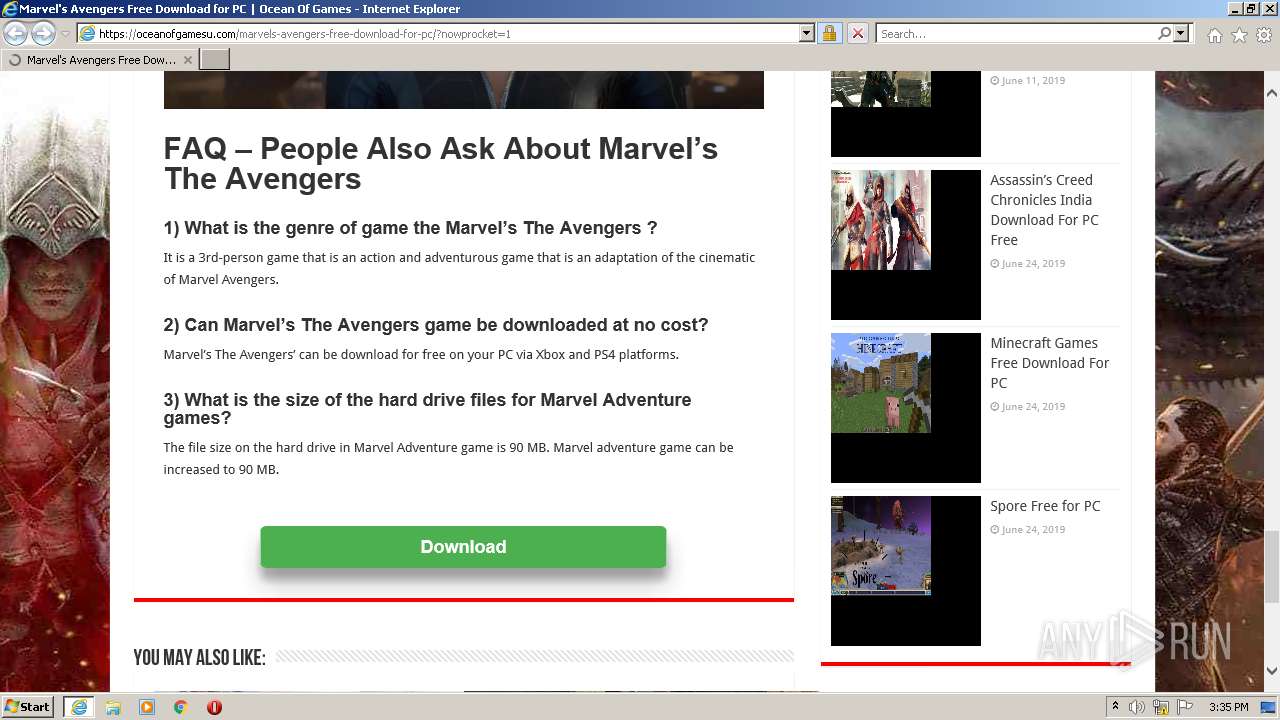Click the security lock icon

click(x=829, y=34)
